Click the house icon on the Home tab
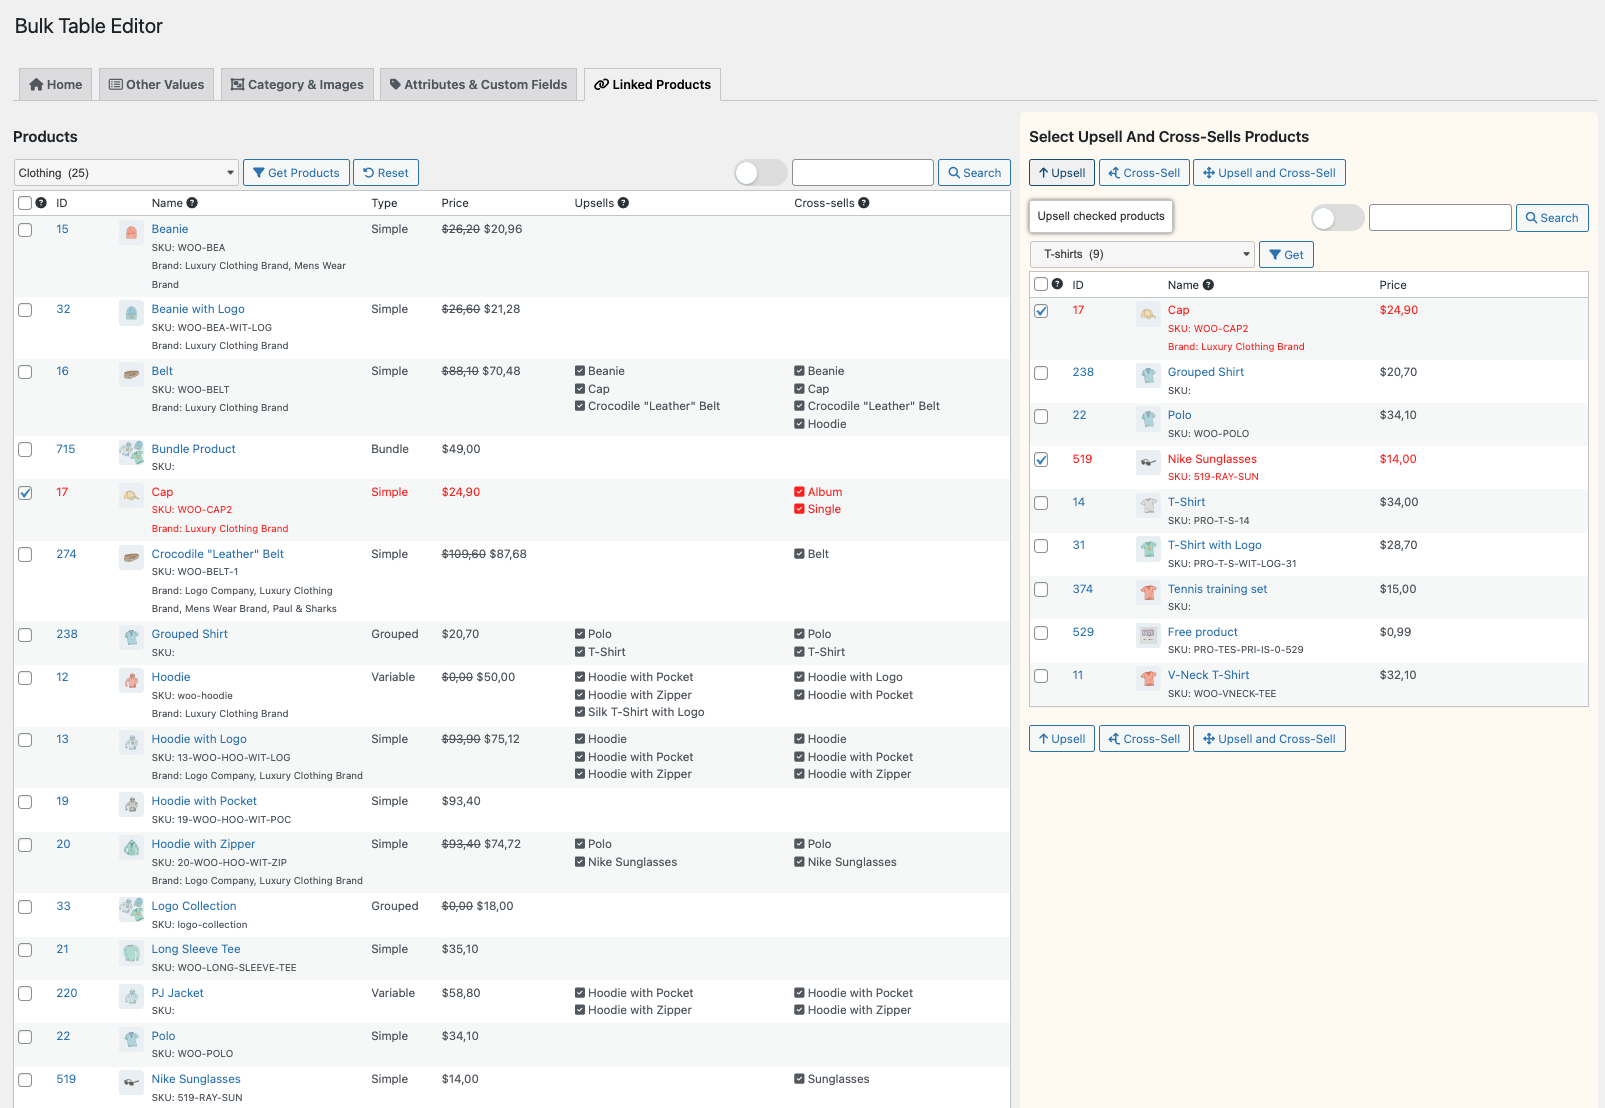The width and height of the screenshot is (1605, 1108). click(x=35, y=84)
